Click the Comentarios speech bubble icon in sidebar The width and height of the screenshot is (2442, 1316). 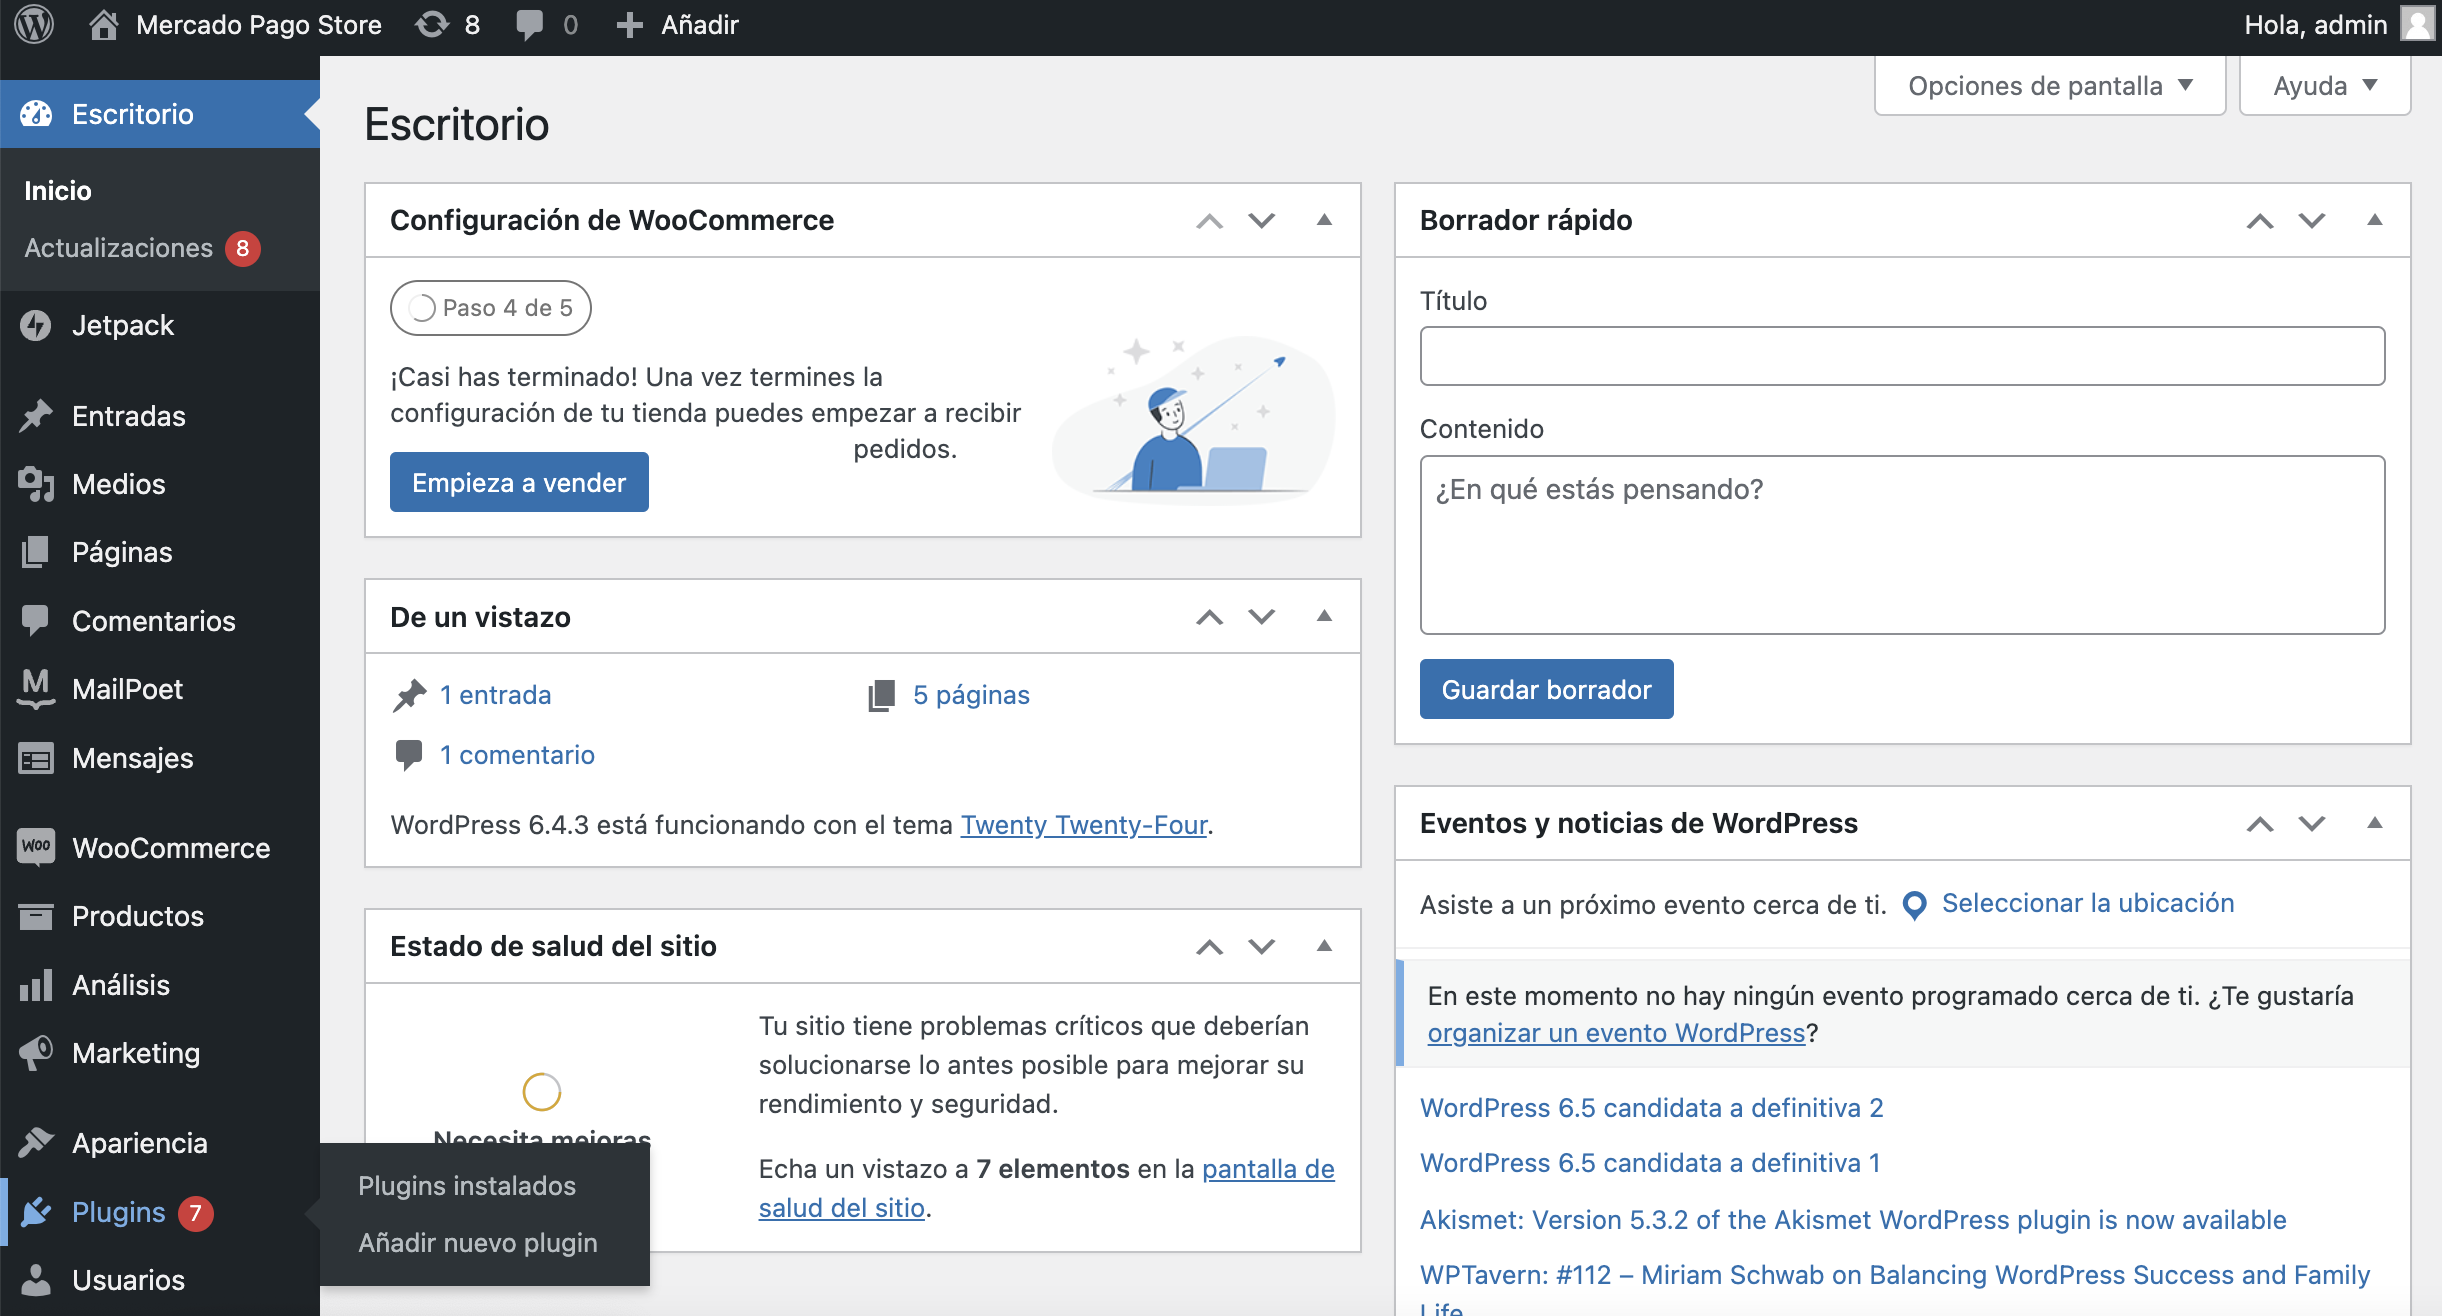point(36,621)
